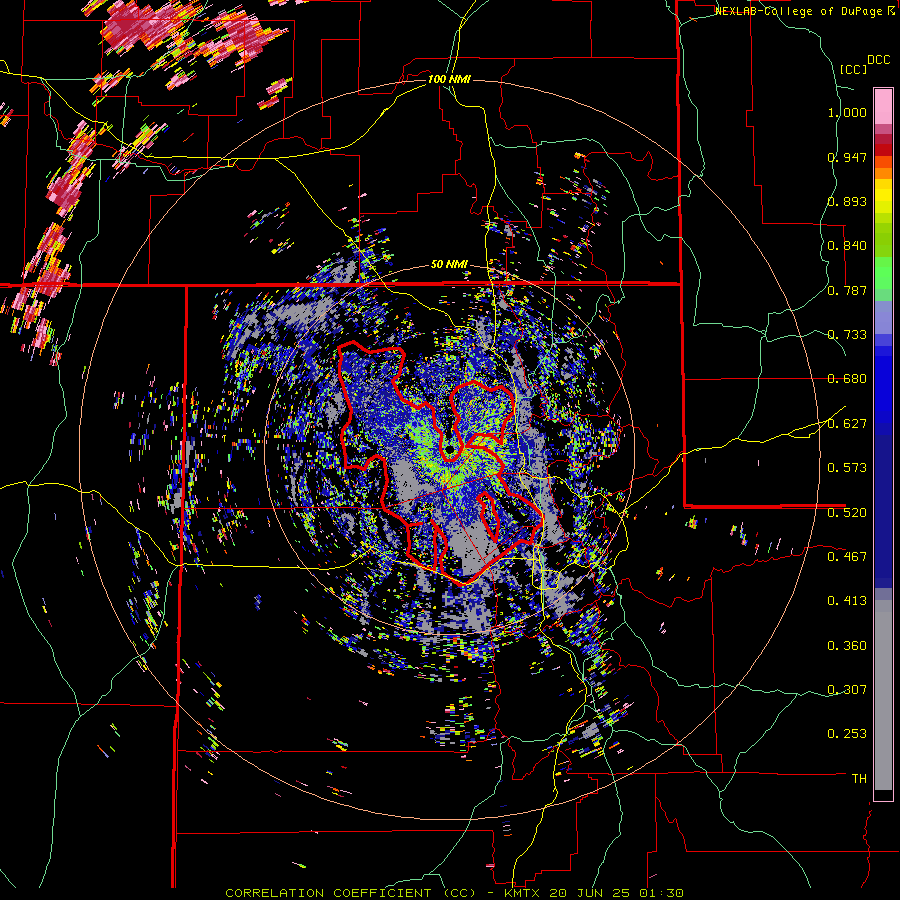Click the pink segment of the color bar
The width and height of the screenshot is (900, 900).
(x=883, y=106)
